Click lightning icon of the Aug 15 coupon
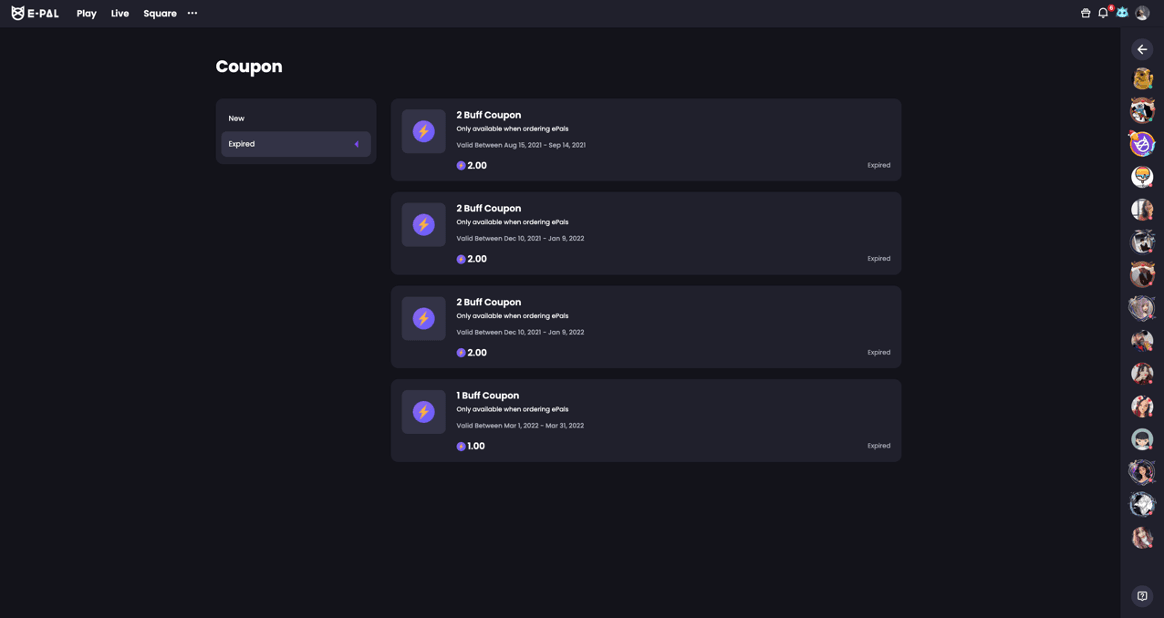The width and height of the screenshot is (1164, 618). pyautogui.click(x=424, y=131)
